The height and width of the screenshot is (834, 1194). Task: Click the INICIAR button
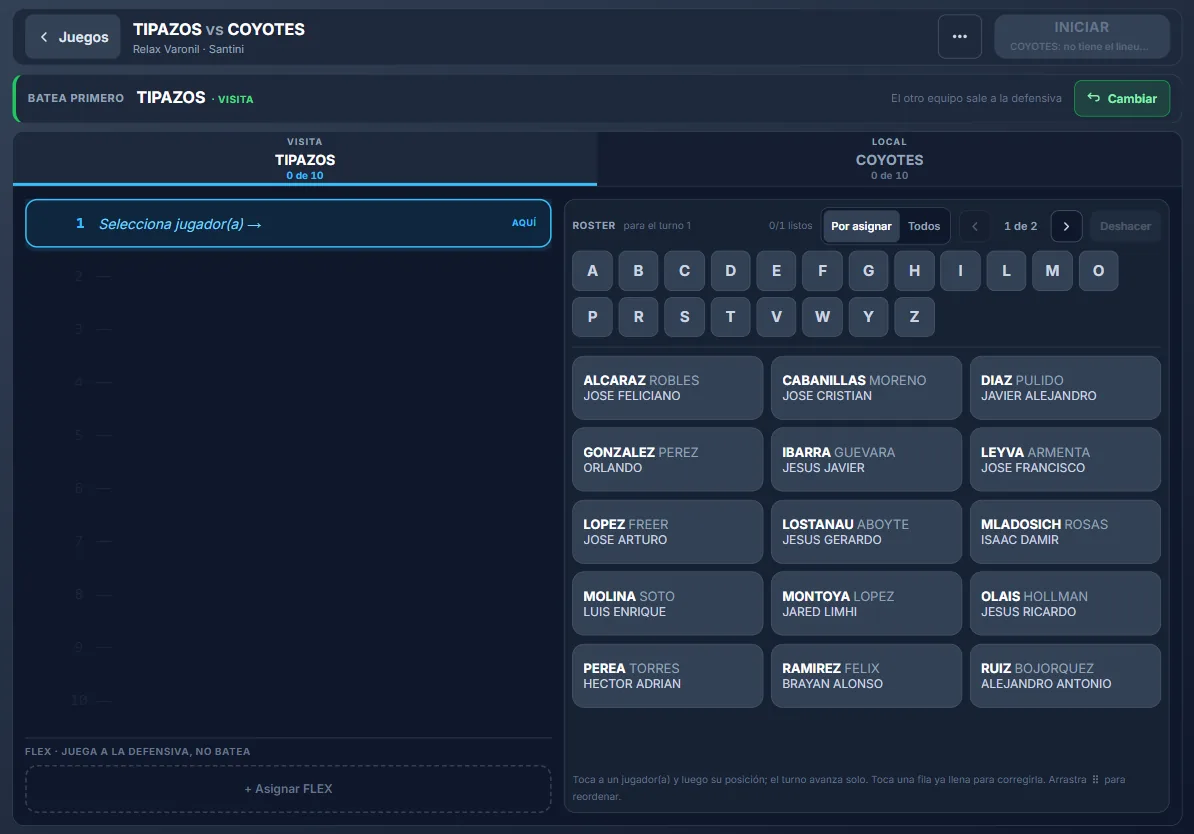coord(1081,37)
